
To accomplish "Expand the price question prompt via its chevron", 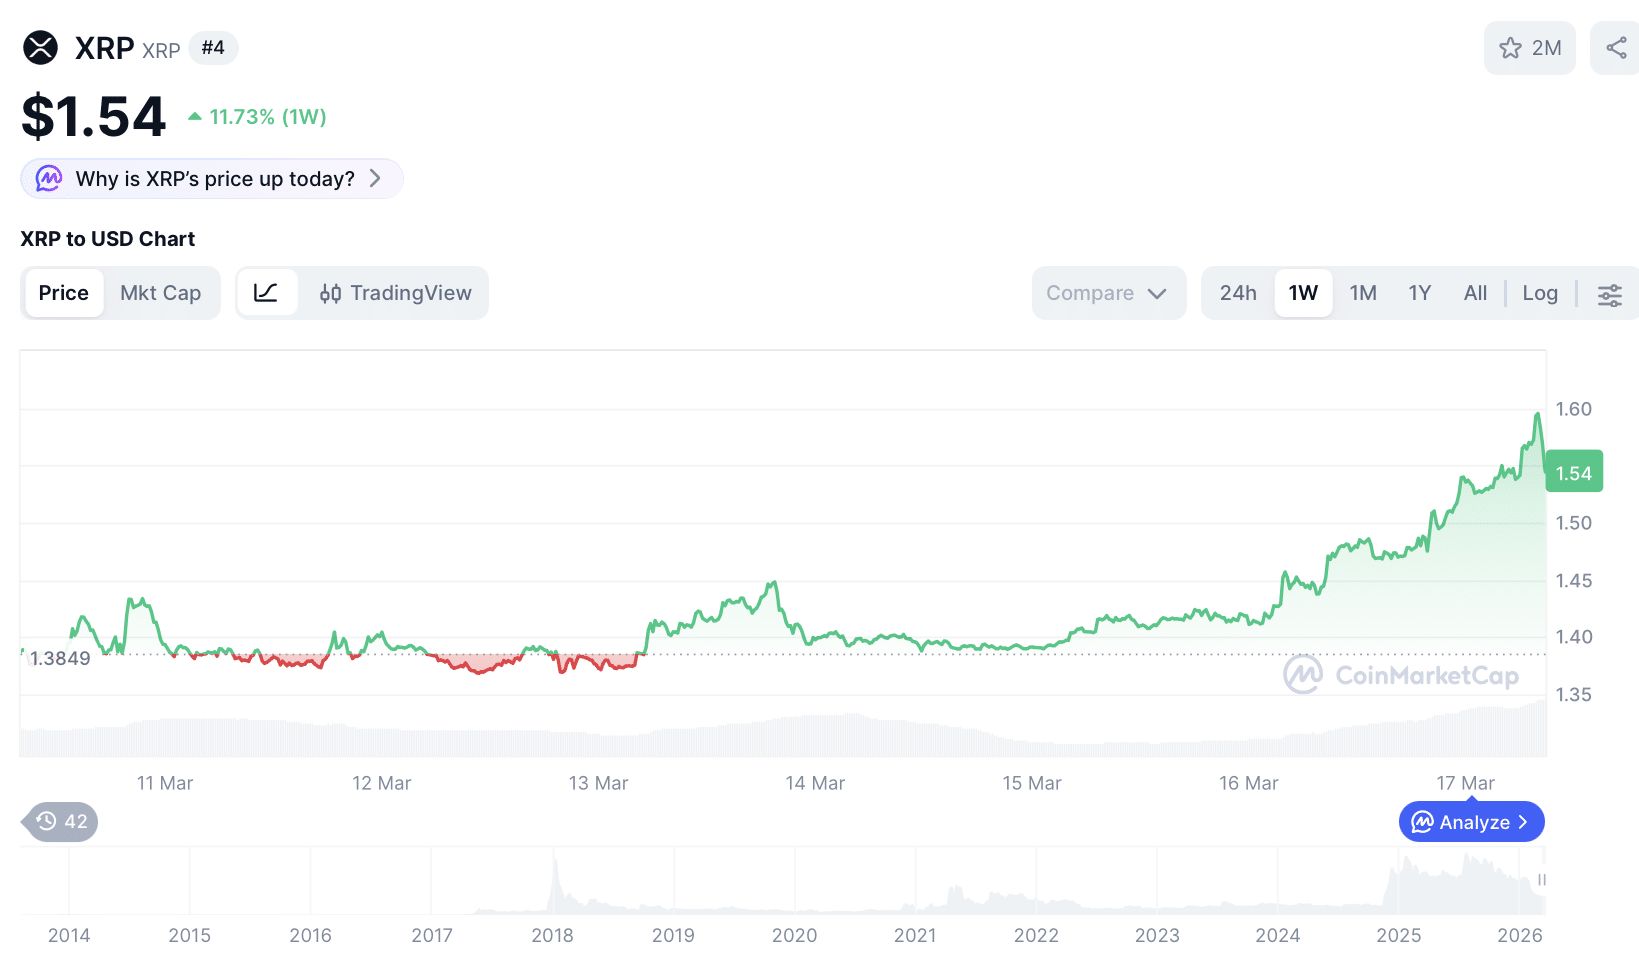I will 376,178.
